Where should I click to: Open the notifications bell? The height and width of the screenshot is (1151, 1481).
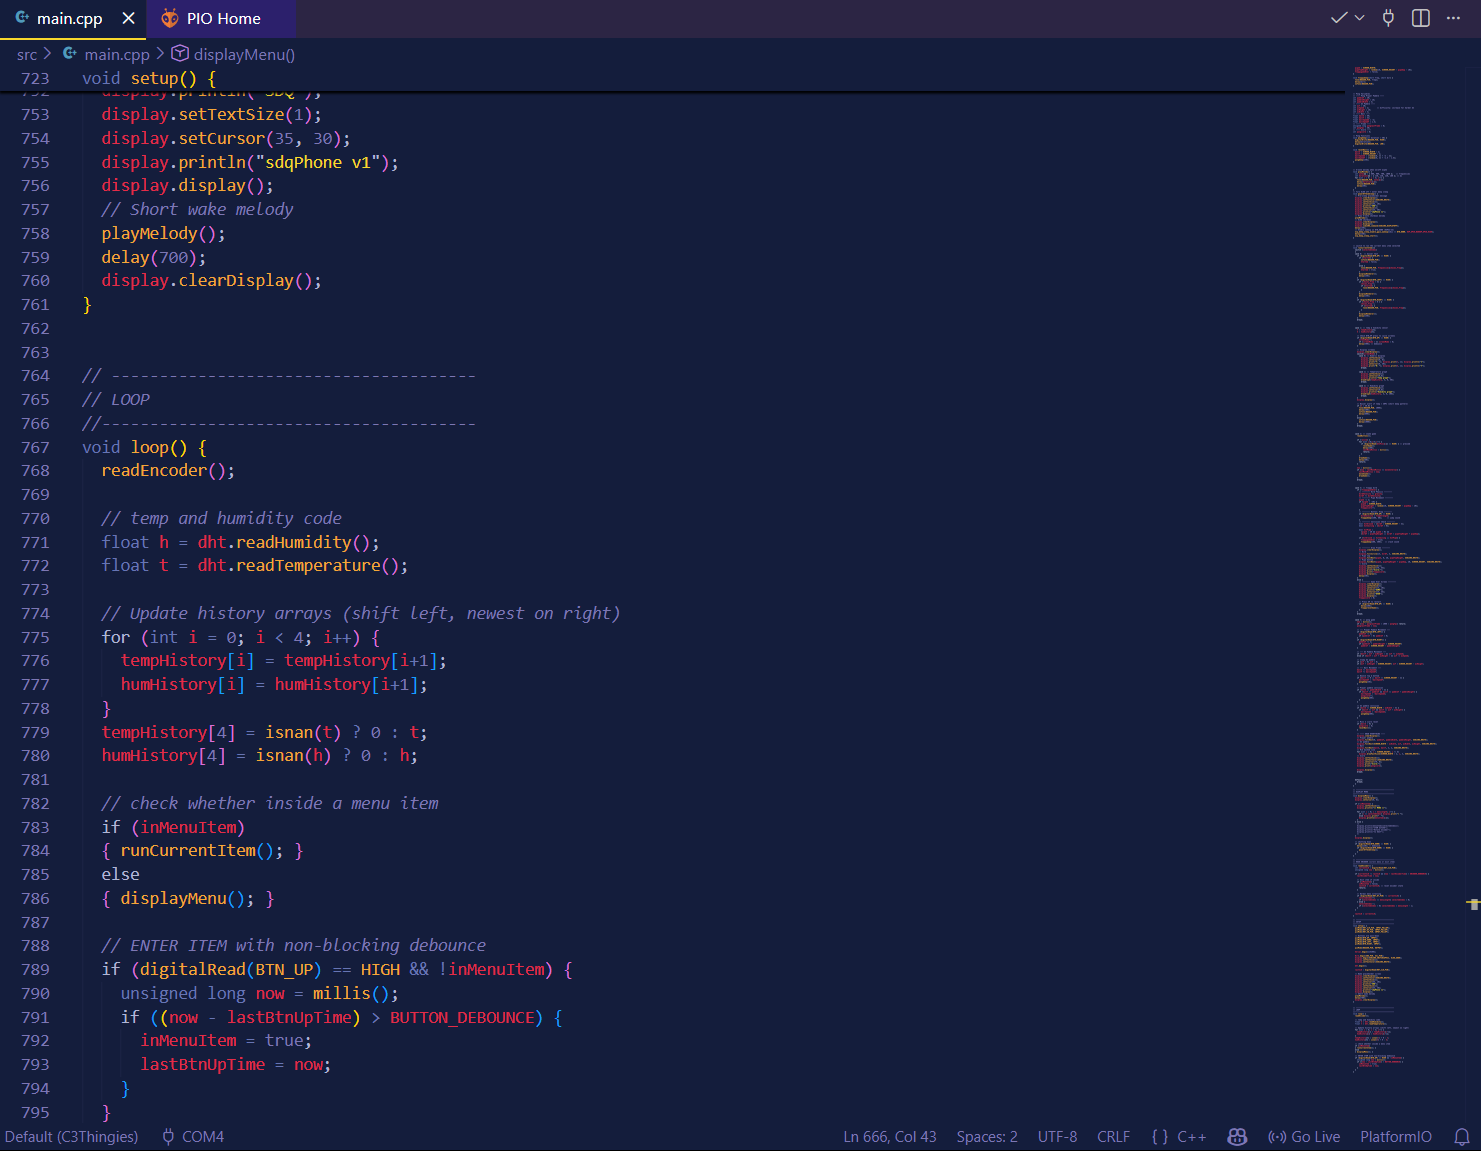pyautogui.click(x=1461, y=1137)
